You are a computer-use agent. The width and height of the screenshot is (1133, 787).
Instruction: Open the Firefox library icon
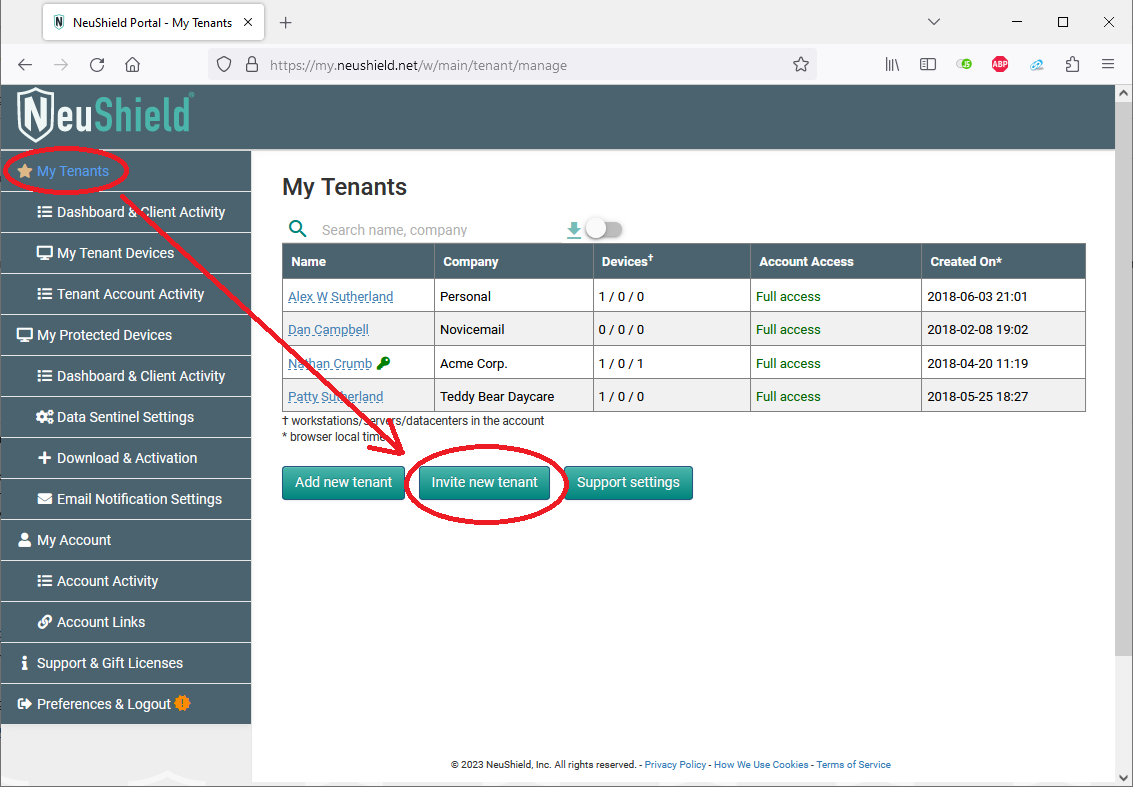pos(892,64)
